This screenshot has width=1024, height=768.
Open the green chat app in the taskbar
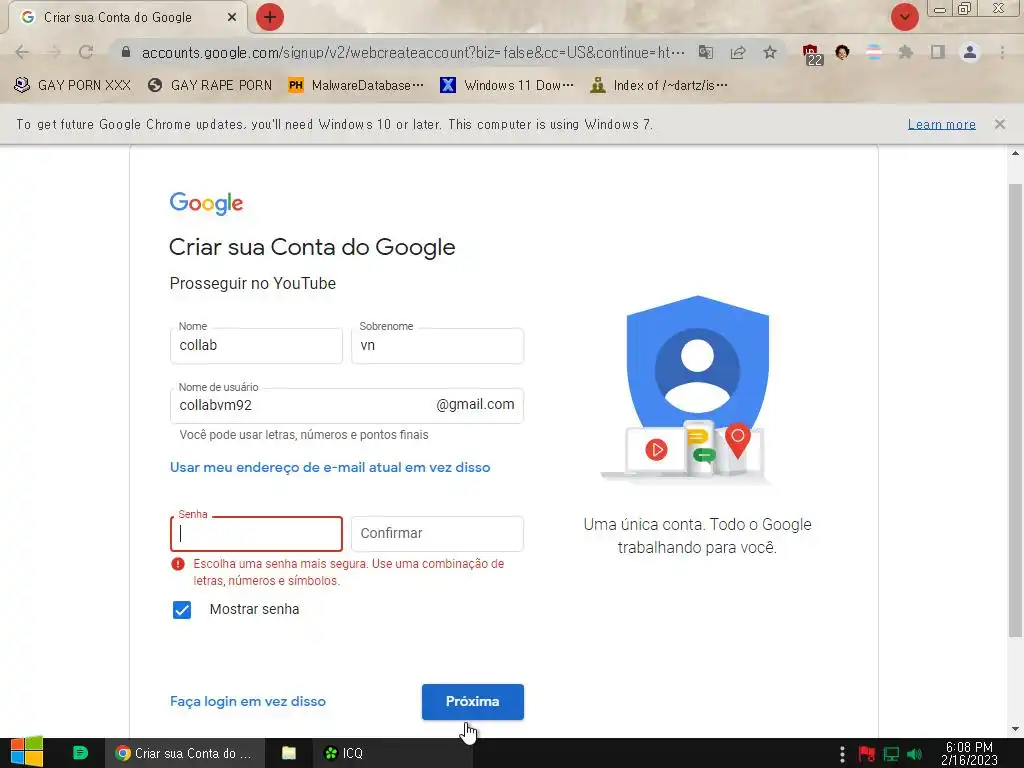(x=80, y=753)
